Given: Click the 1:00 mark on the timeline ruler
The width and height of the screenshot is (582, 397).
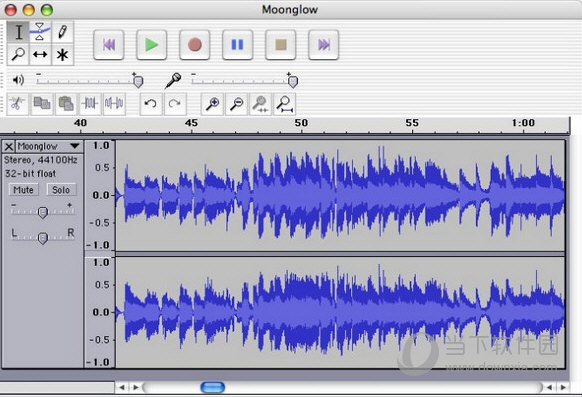Looking at the screenshot, I should (x=523, y=123).
